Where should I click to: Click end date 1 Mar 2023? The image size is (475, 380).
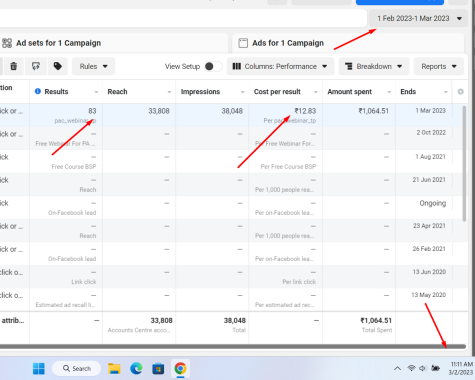(x=430, y=111)
